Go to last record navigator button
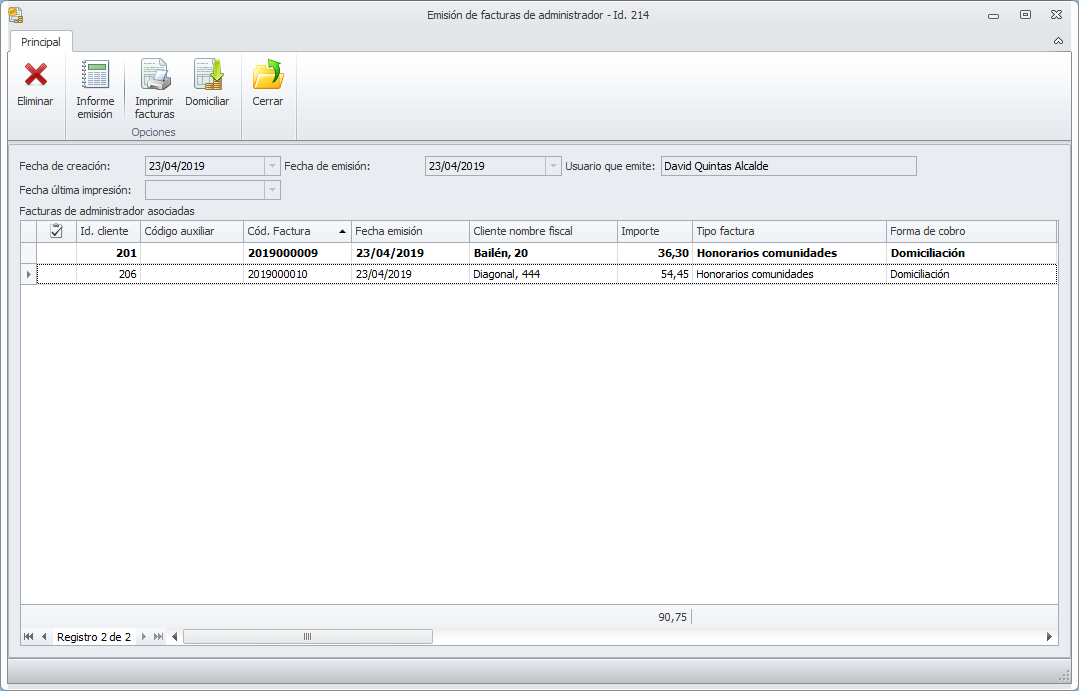Image resolution: width=1079 pixels, height=691 pixels. tap(158, 637)
